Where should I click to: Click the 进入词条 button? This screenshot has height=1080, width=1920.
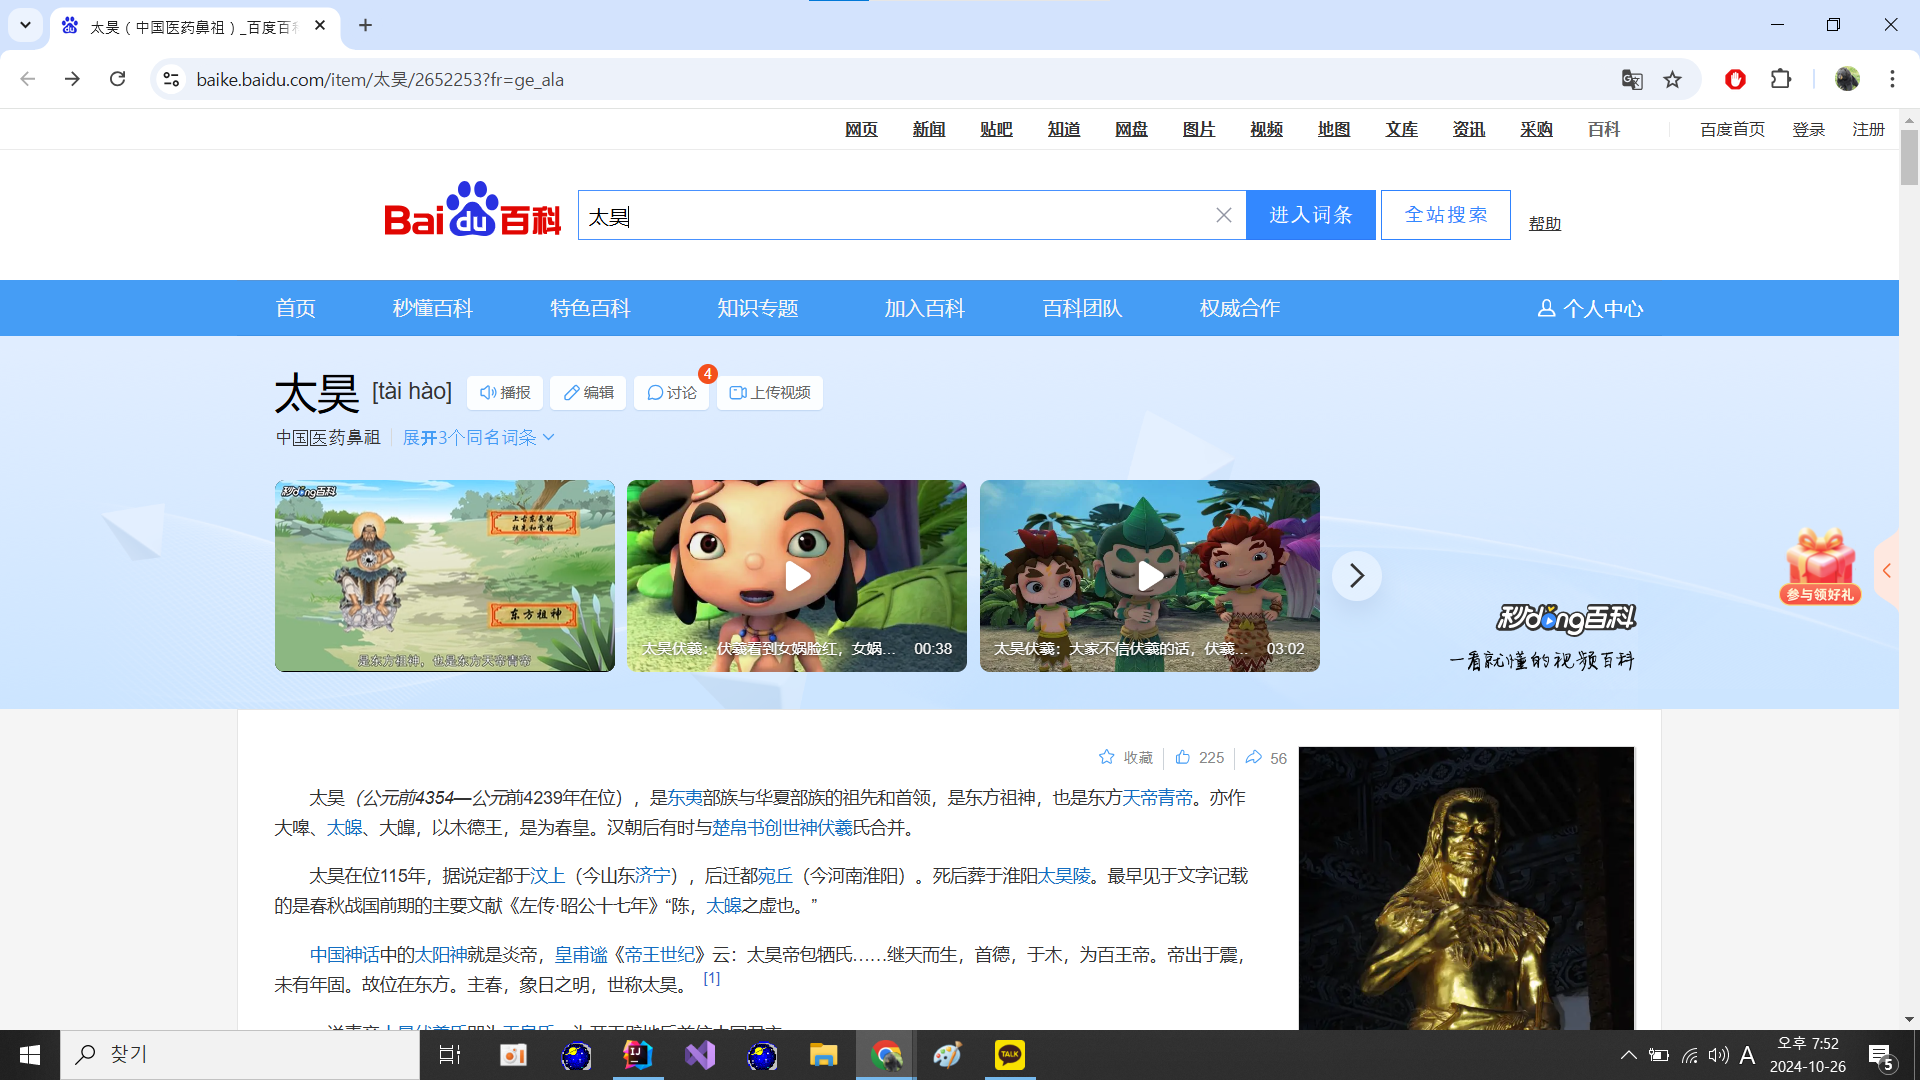(1311, 215)
